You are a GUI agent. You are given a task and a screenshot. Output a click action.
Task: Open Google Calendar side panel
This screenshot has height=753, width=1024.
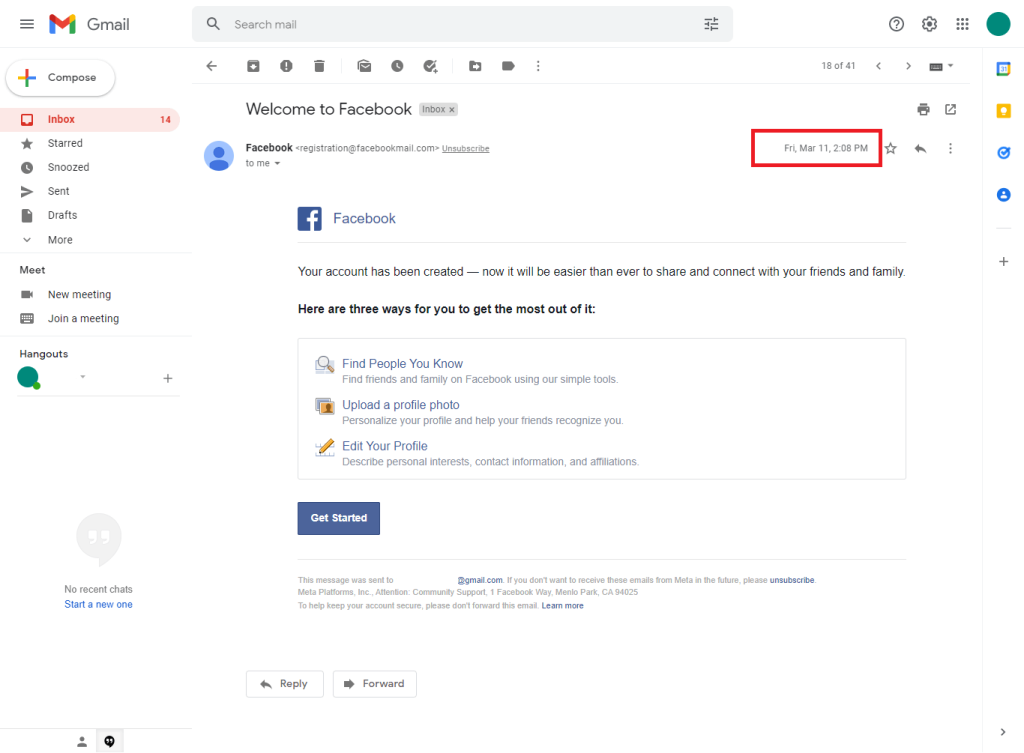(x=1004, y=69)
